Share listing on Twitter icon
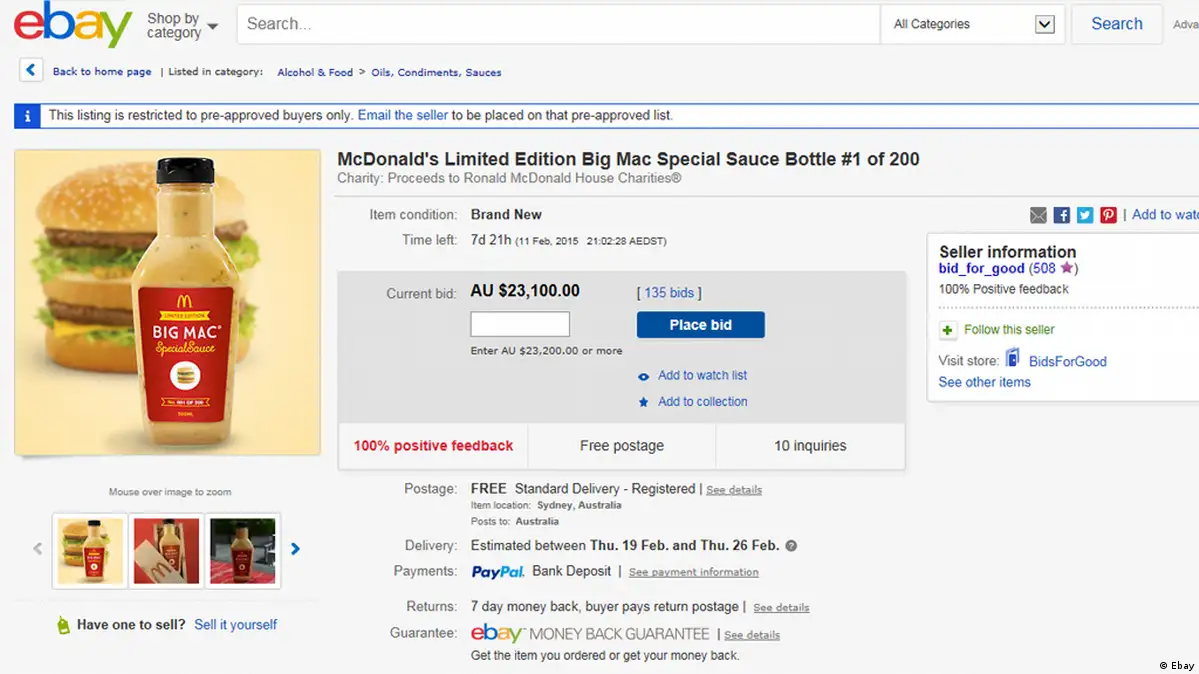Viewport: 1199px width, 674px height. pos(1085,215)
